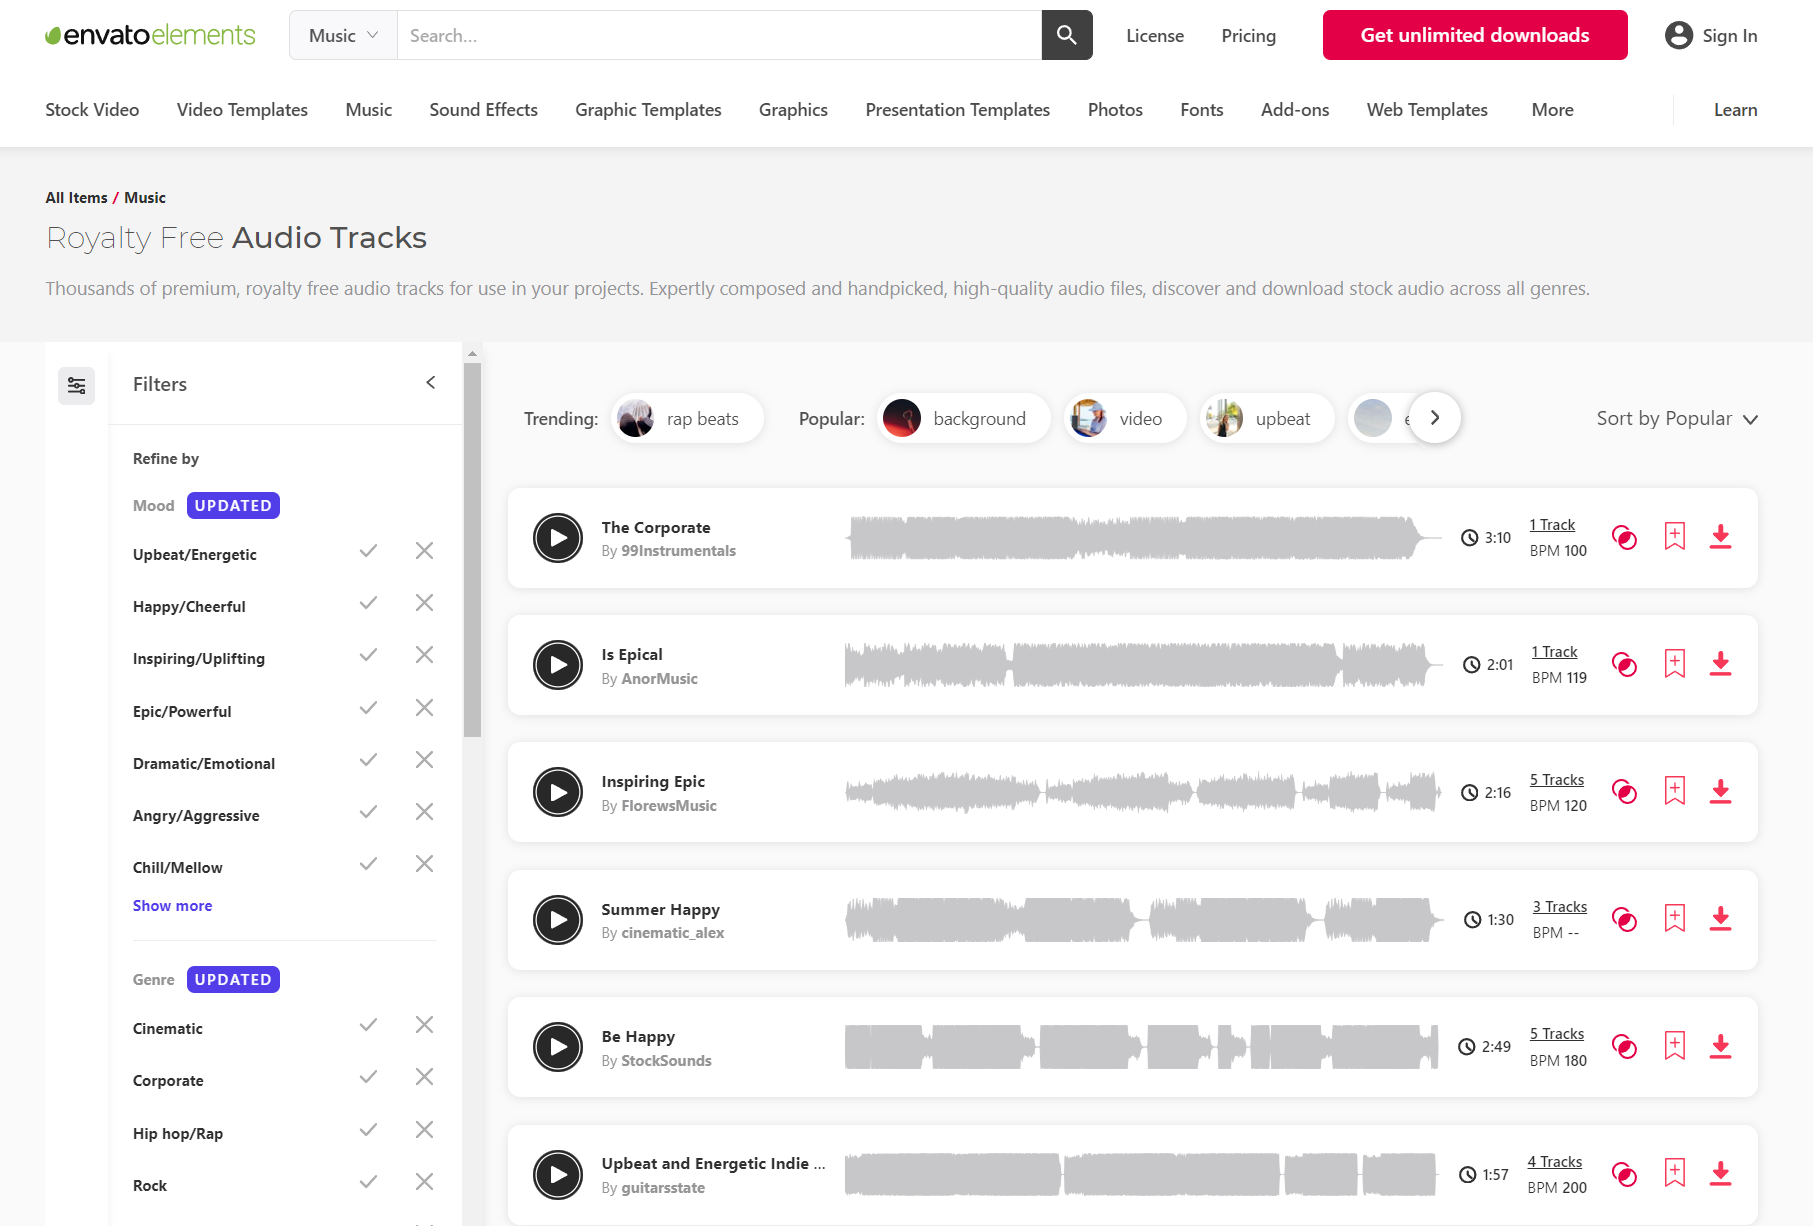Image resolution: width=1813 pixels, height=1226 pixels.
Task: Open the Pricing link
Action: click(x=1249, y=36)
